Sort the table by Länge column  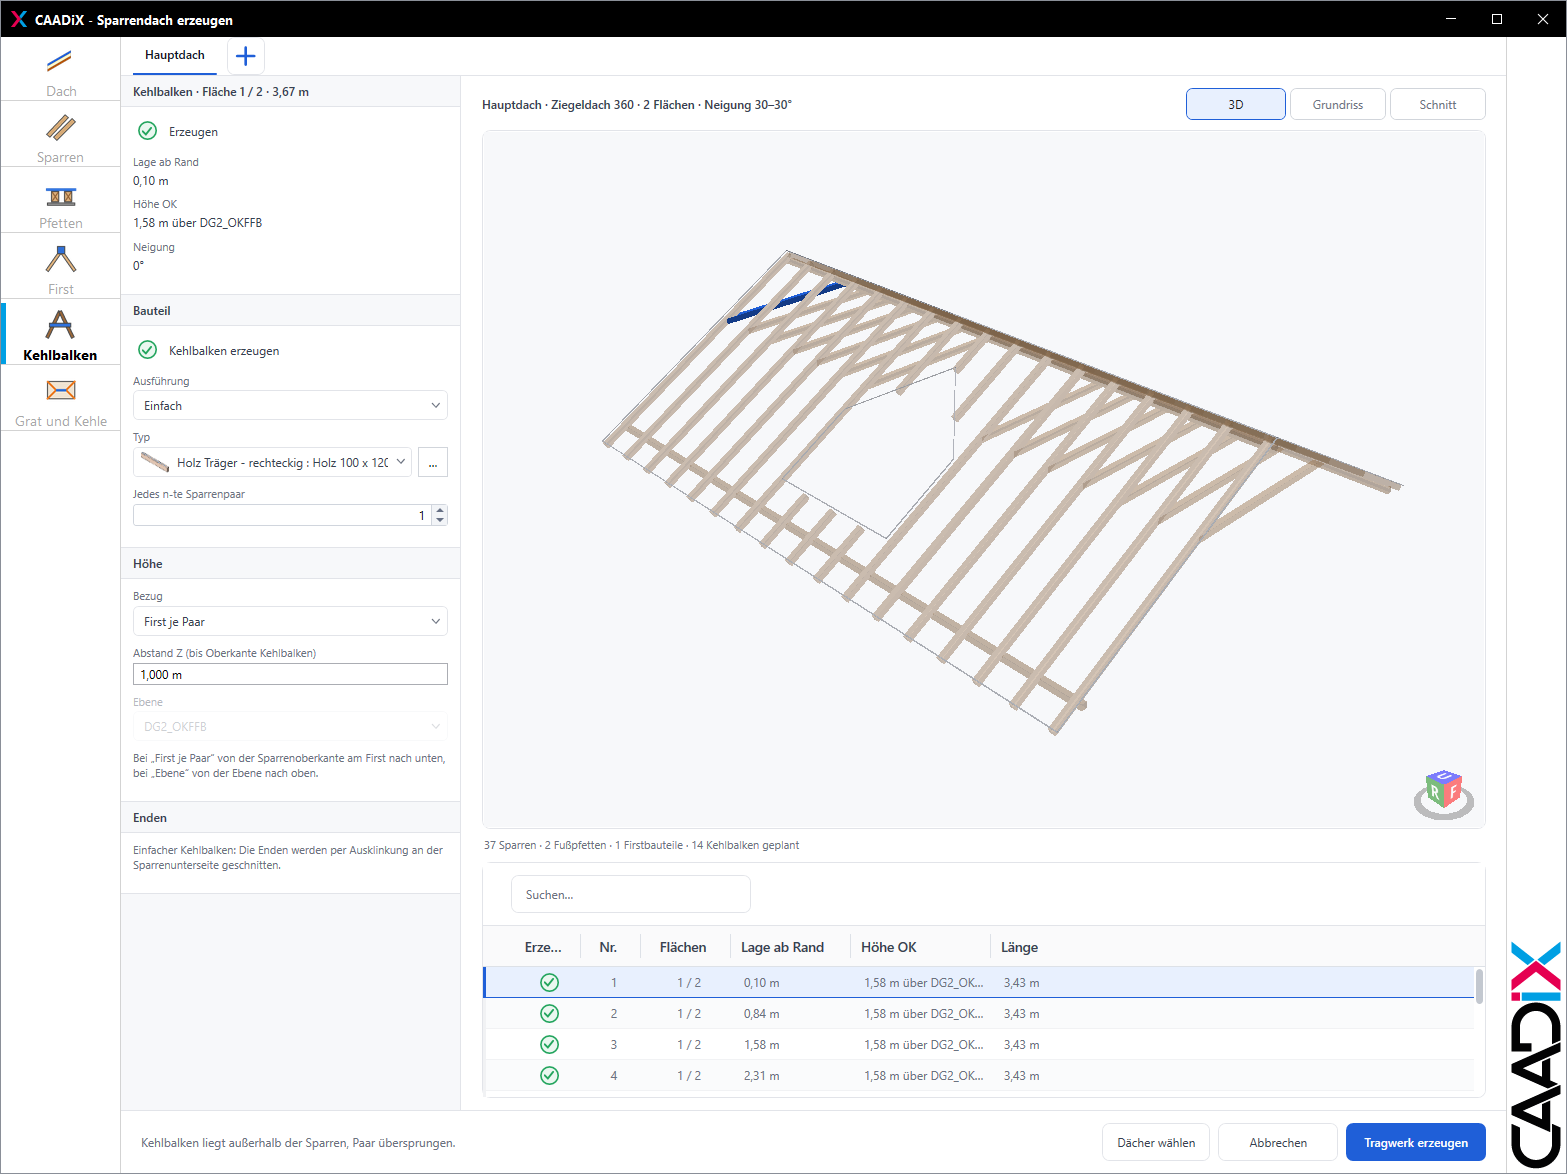tap(1020, 947)
